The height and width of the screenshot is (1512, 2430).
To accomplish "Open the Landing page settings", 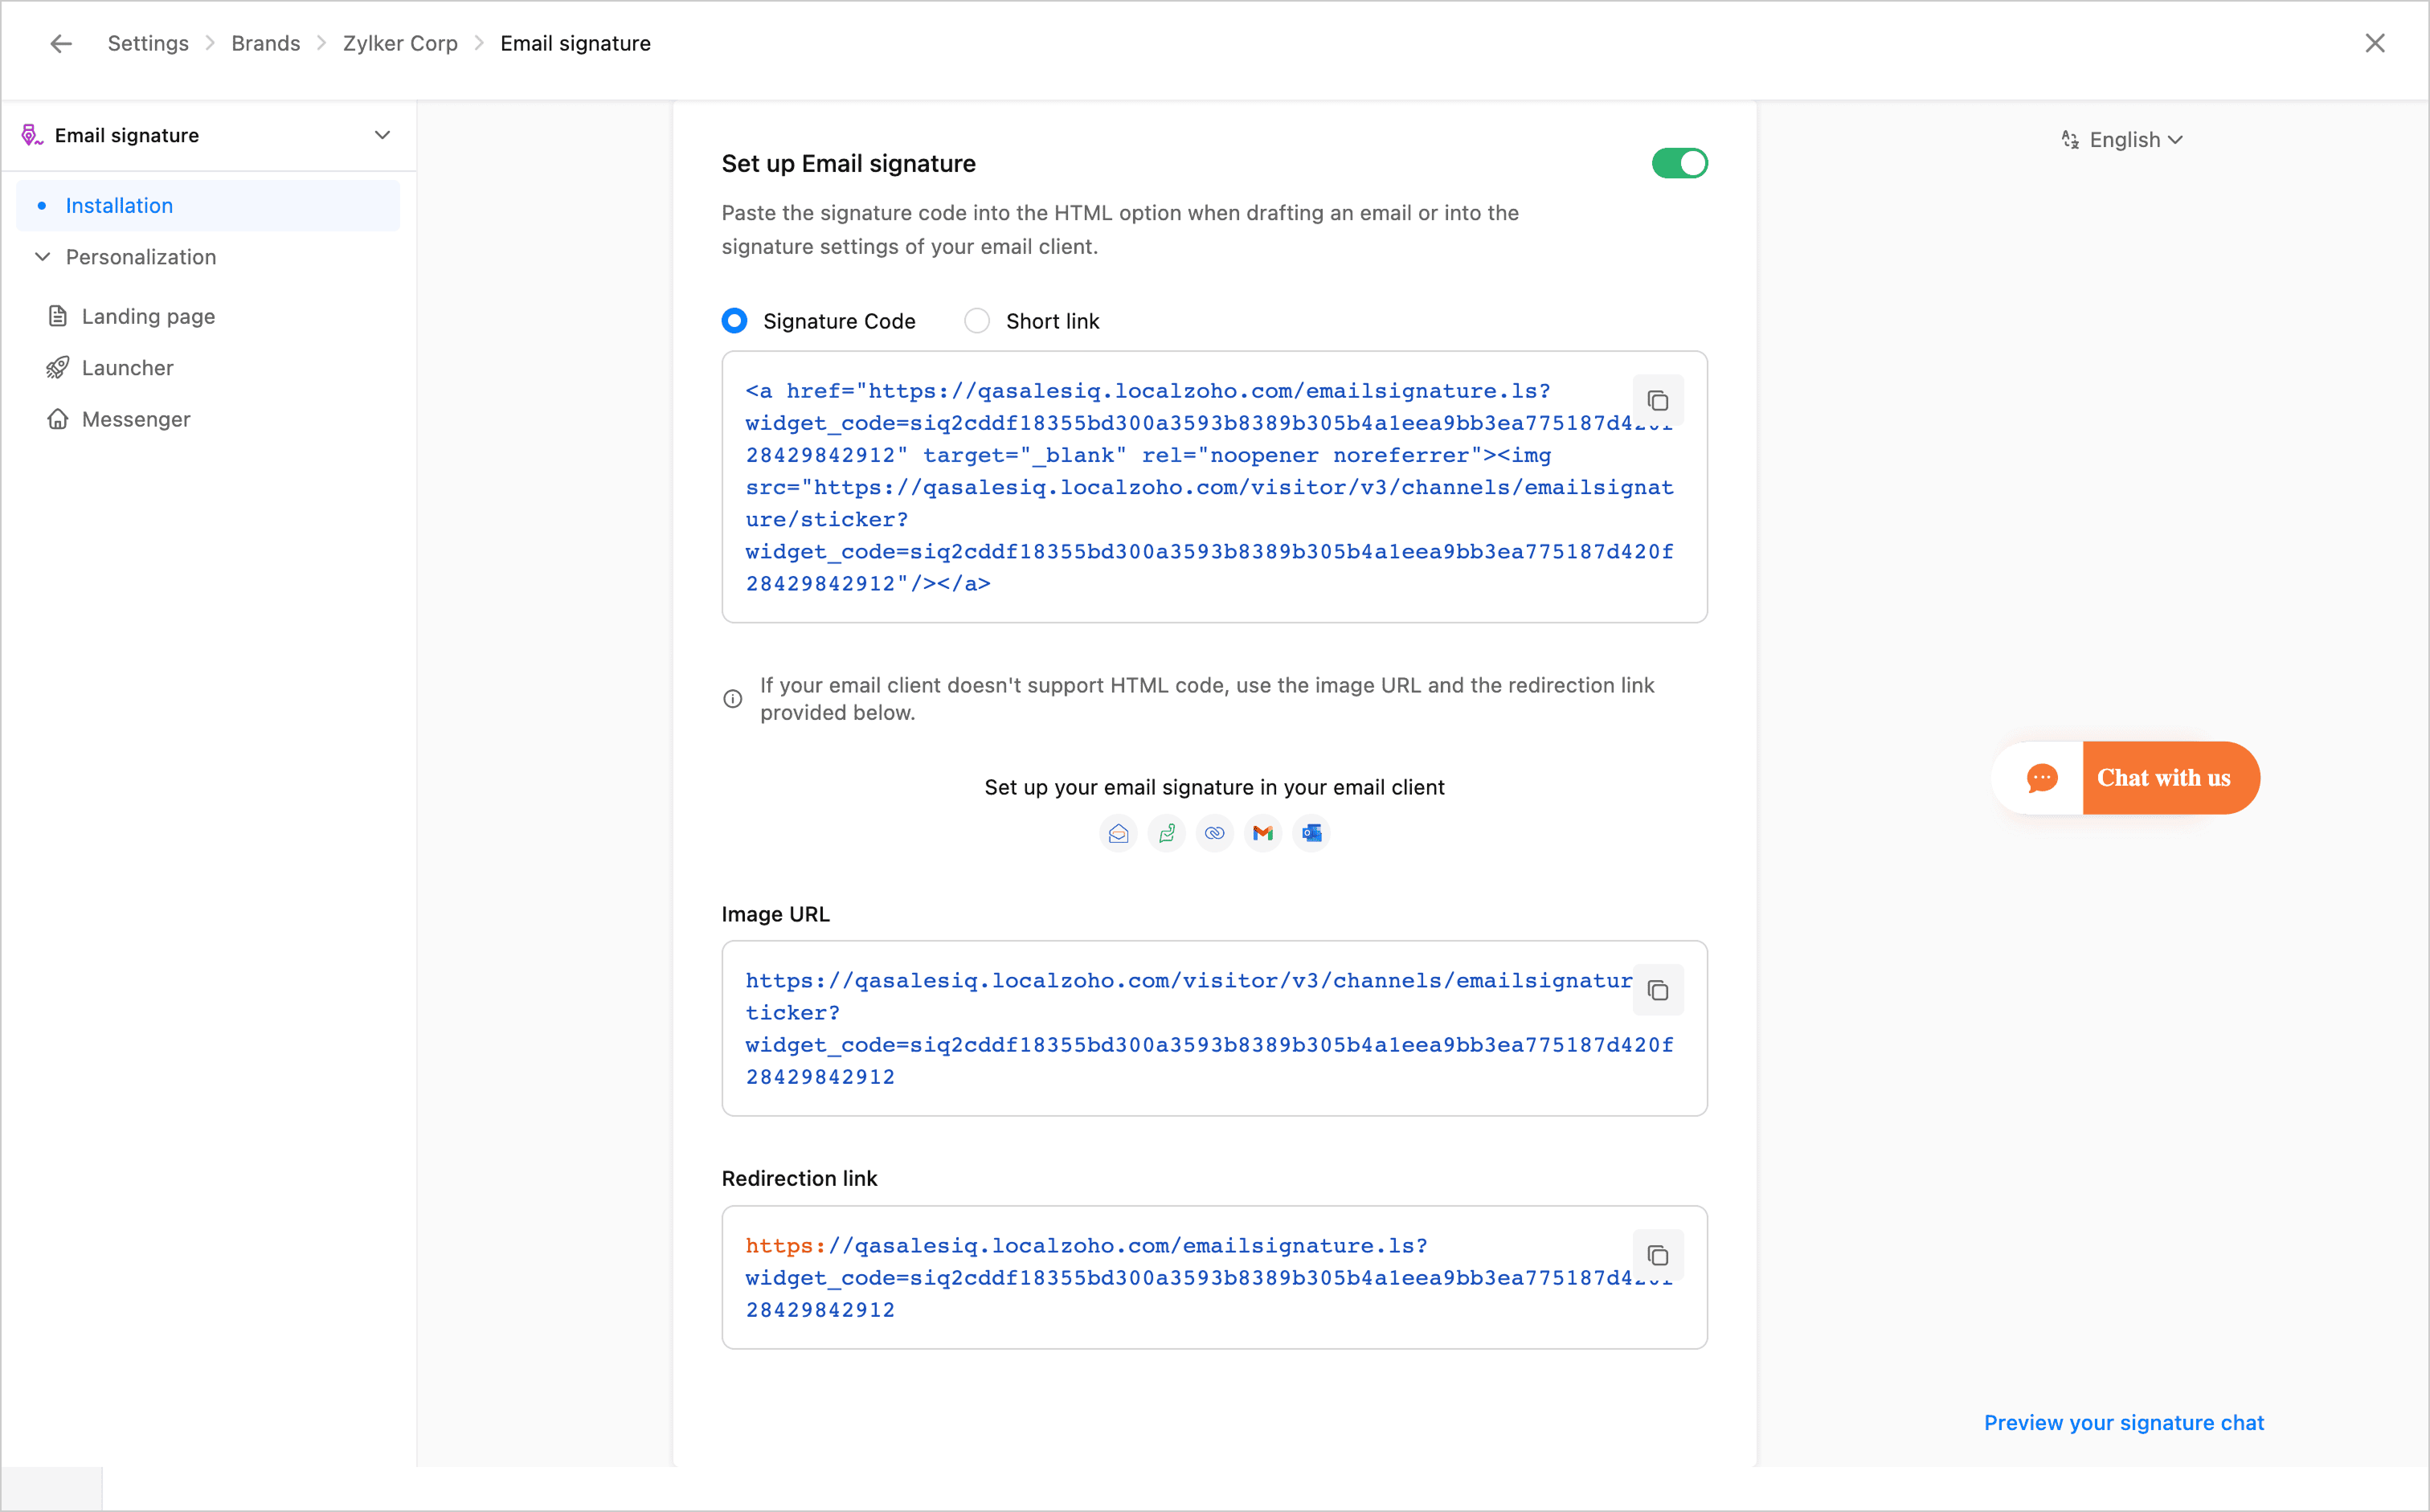I will (x=148, y=316).
